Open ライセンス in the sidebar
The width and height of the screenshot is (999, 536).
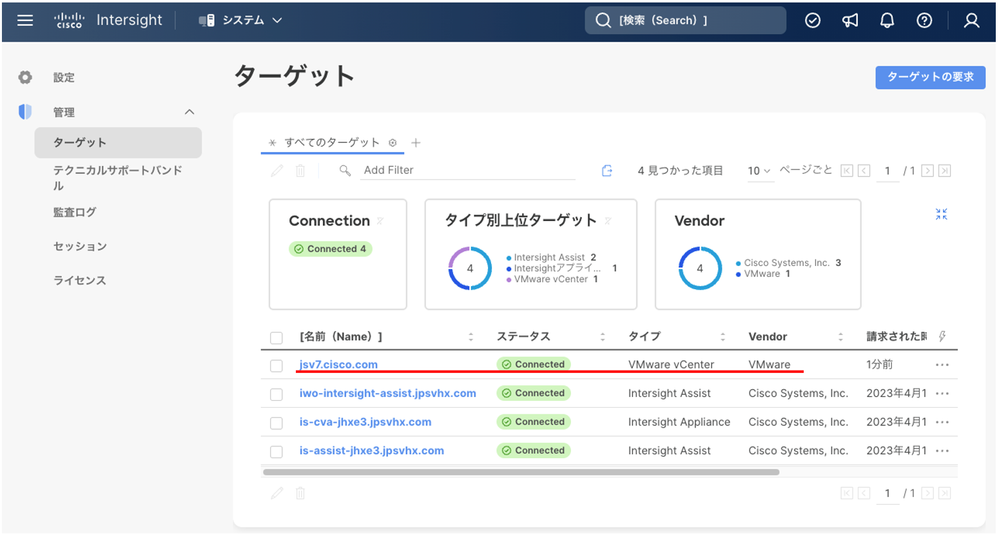click(80, 280)
